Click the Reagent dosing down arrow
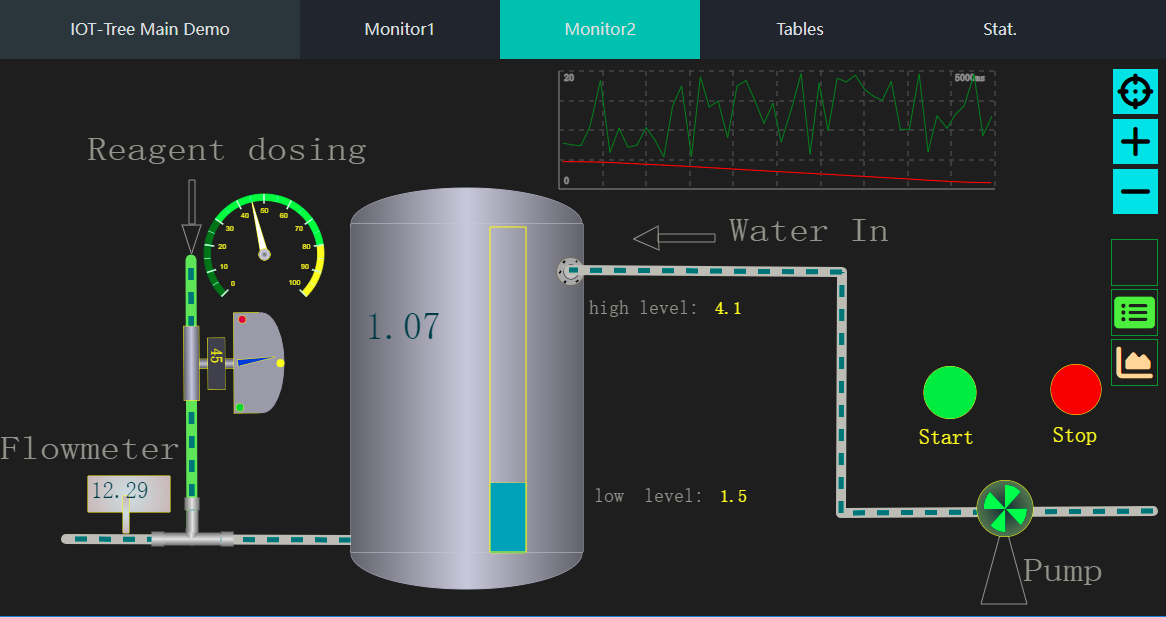 [x=191, y=217]
